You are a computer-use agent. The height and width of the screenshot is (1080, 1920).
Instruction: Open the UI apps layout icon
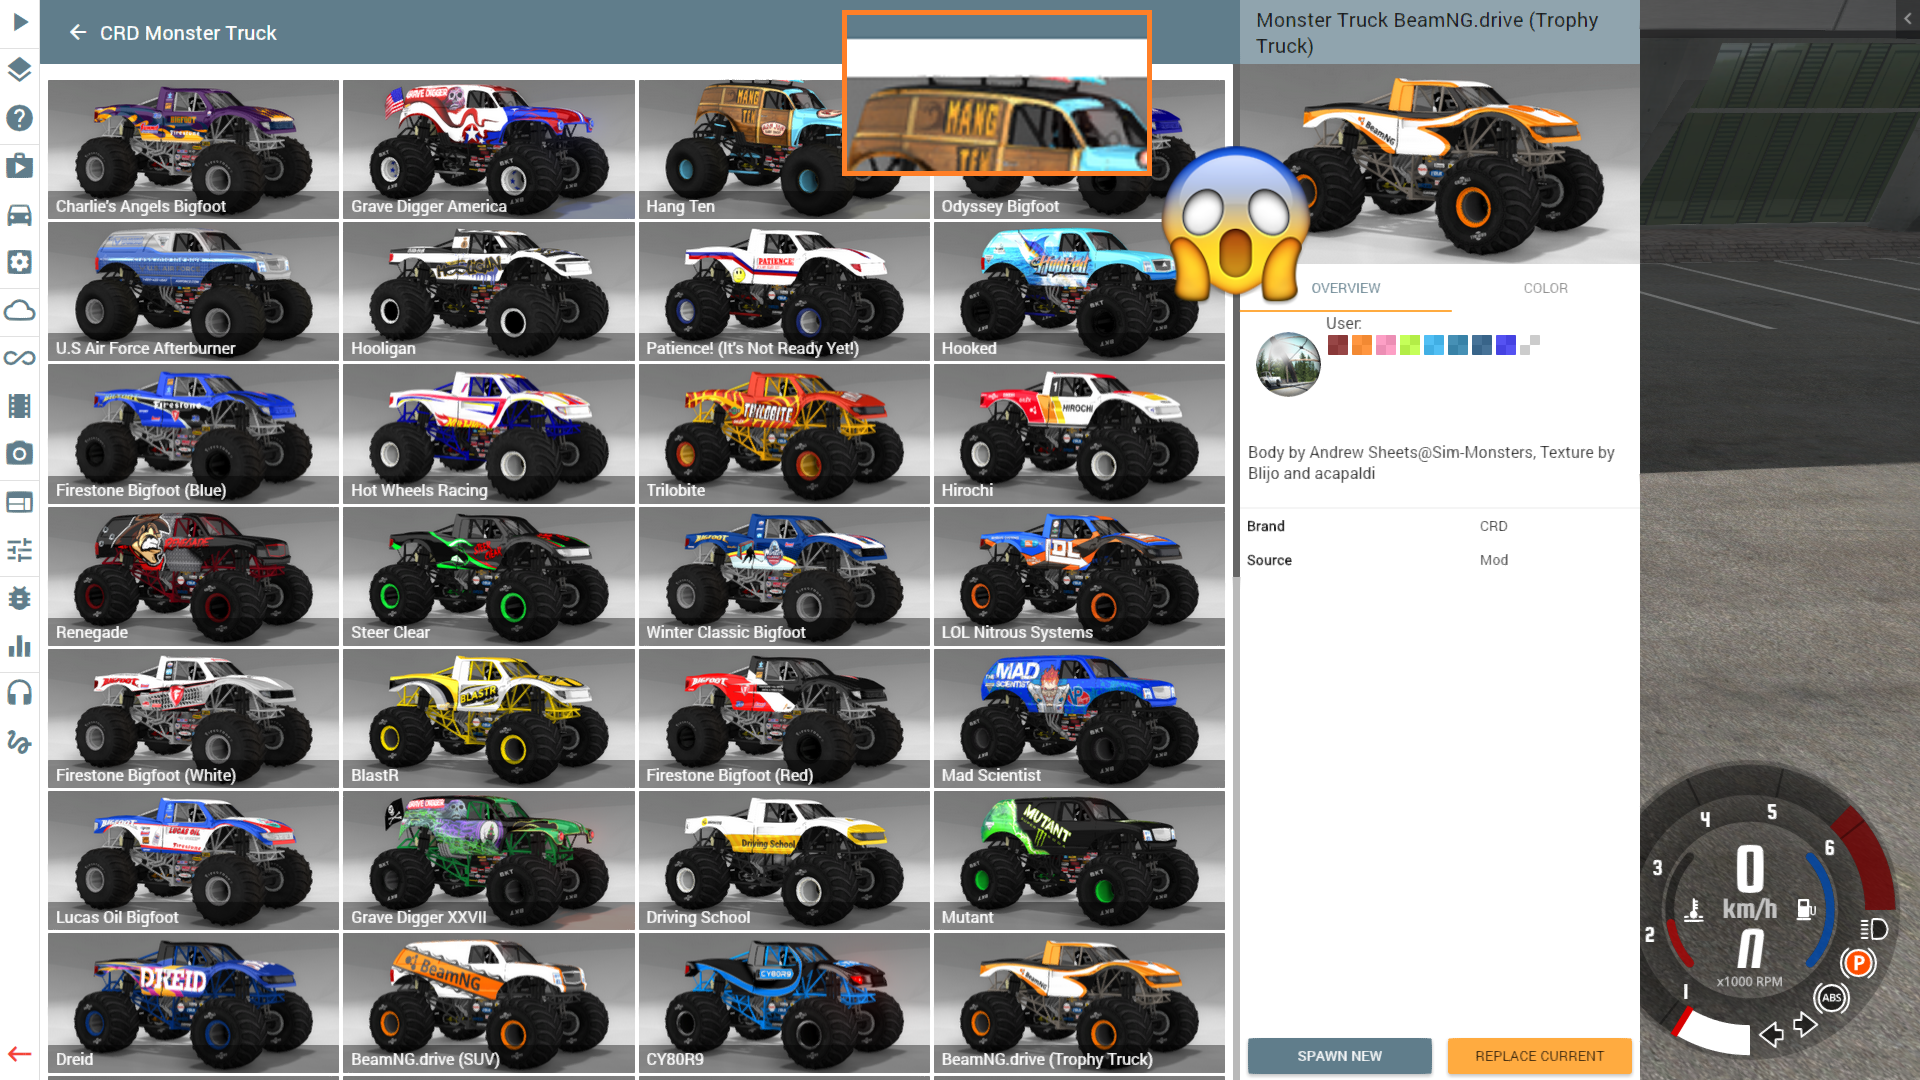(20, 502)
